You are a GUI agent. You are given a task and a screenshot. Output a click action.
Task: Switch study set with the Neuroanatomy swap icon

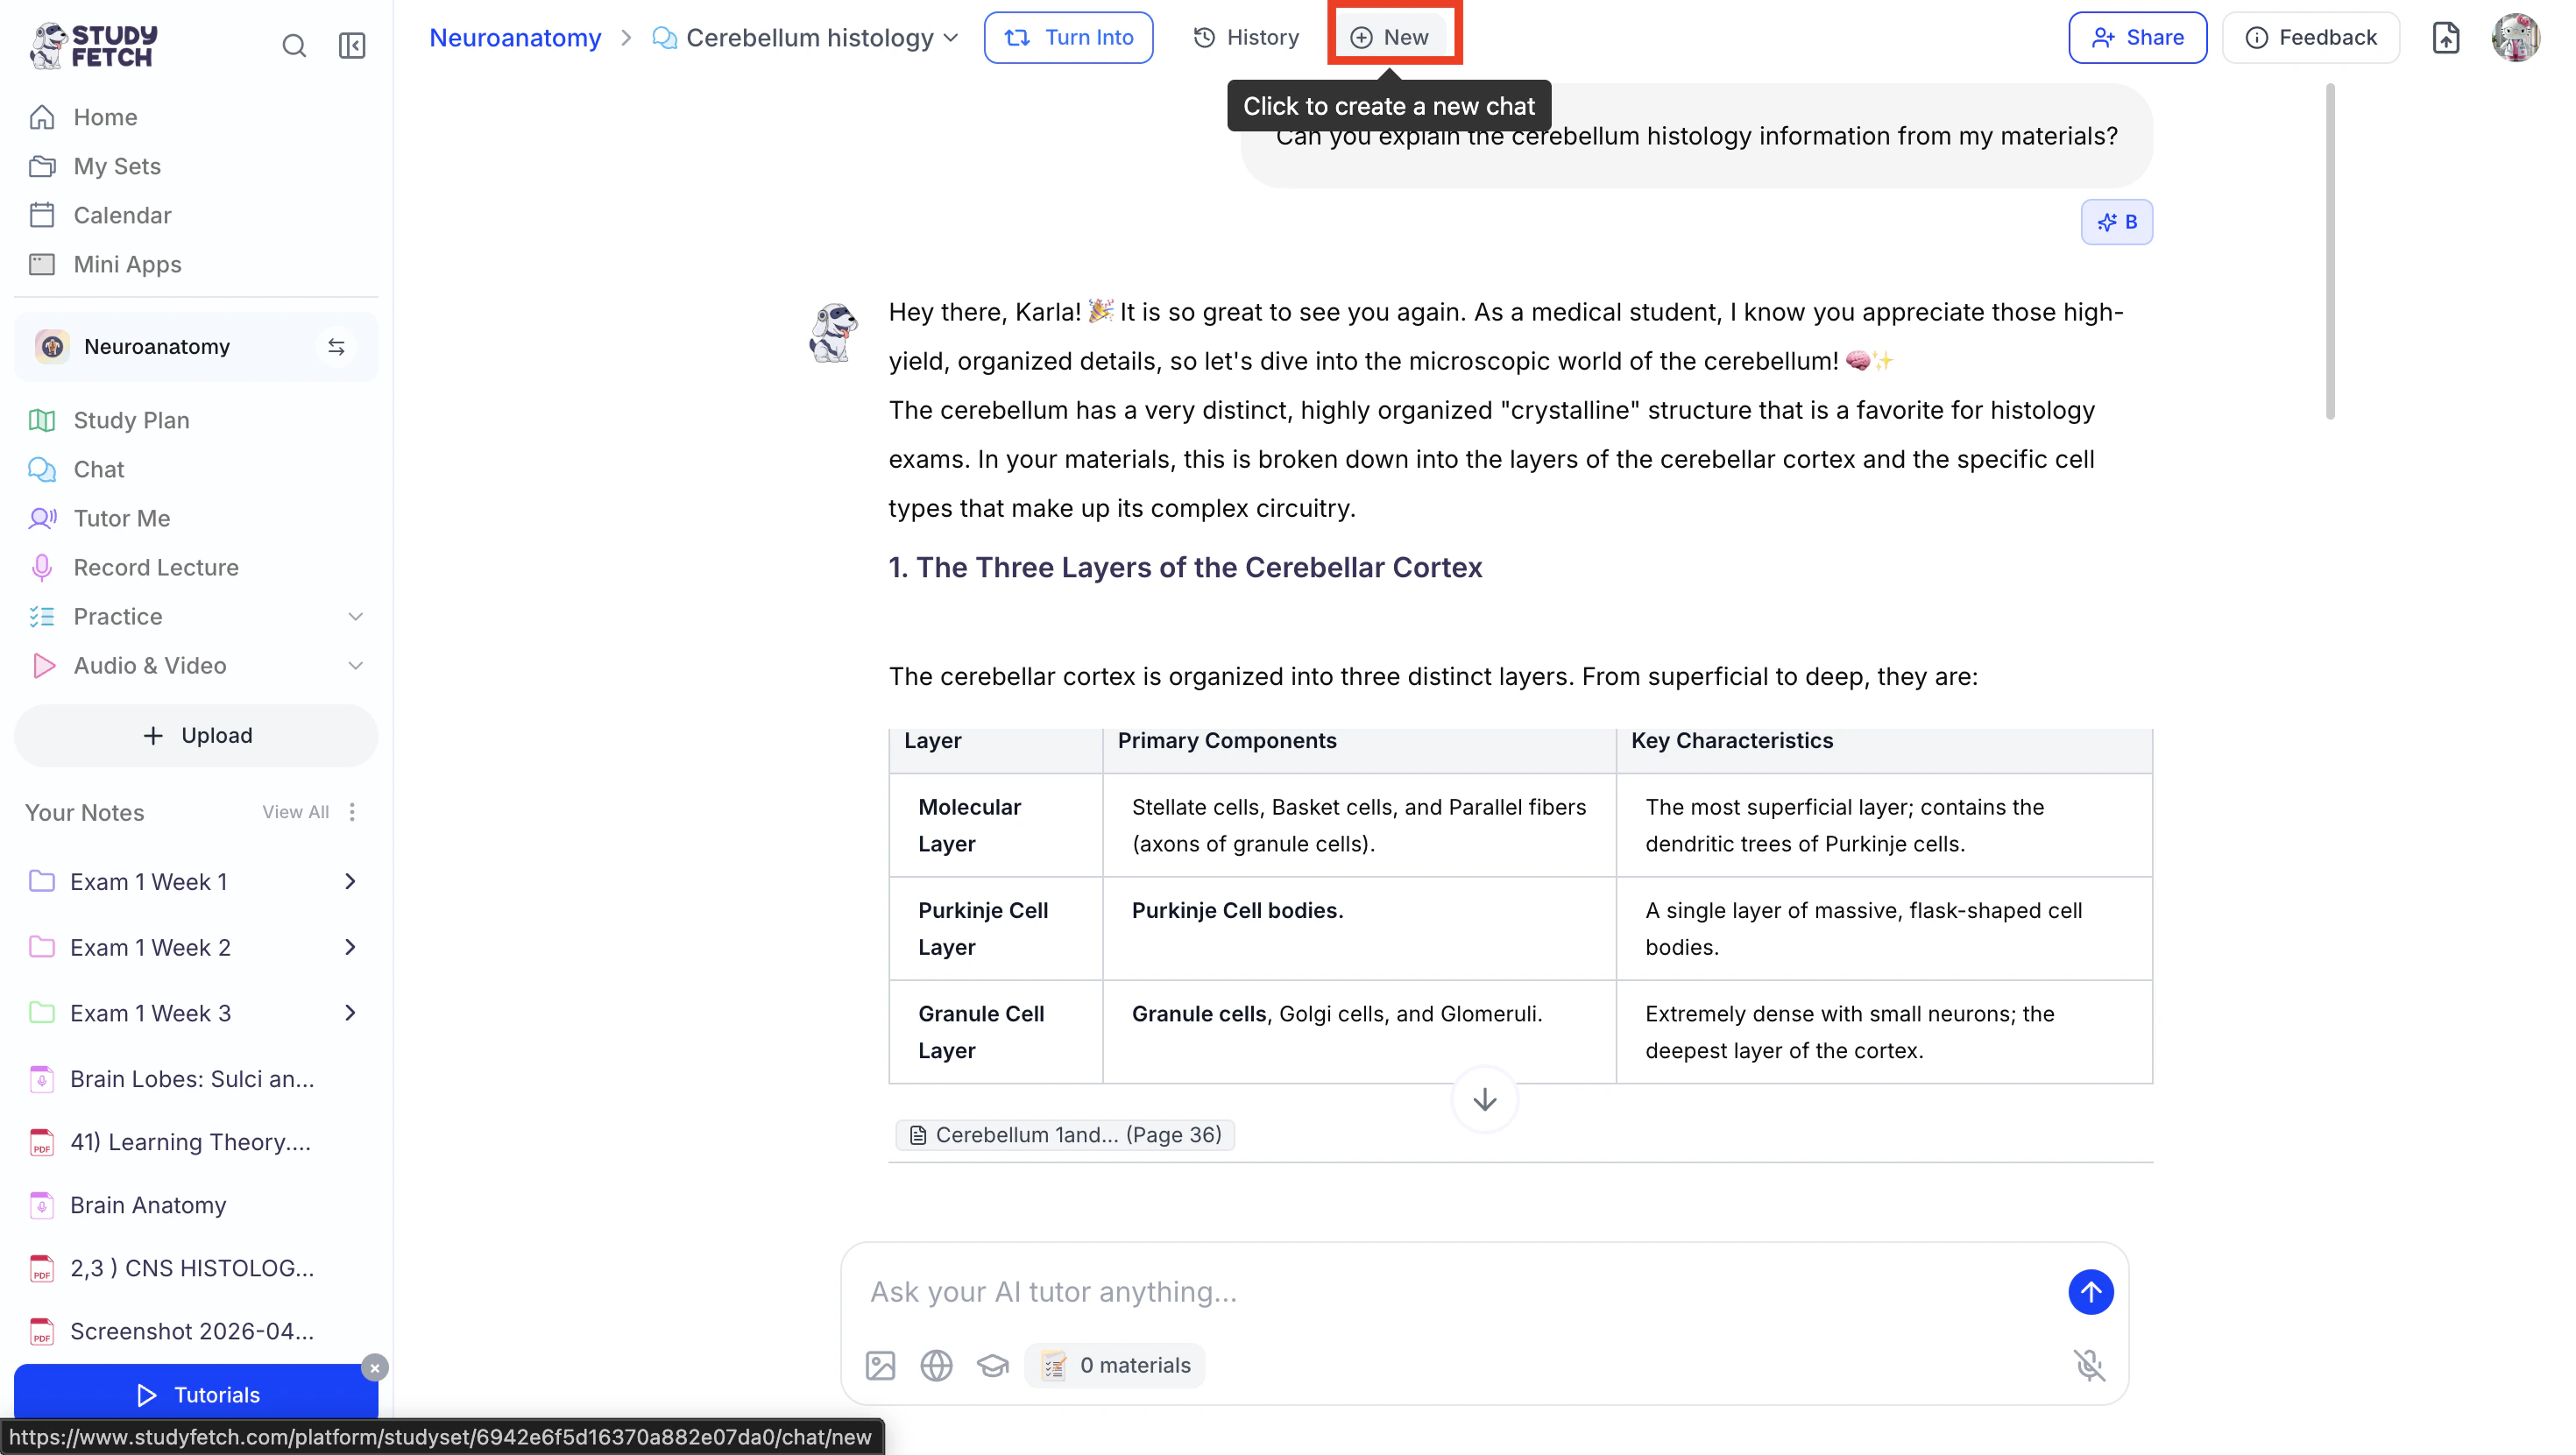tap(336, 347)
